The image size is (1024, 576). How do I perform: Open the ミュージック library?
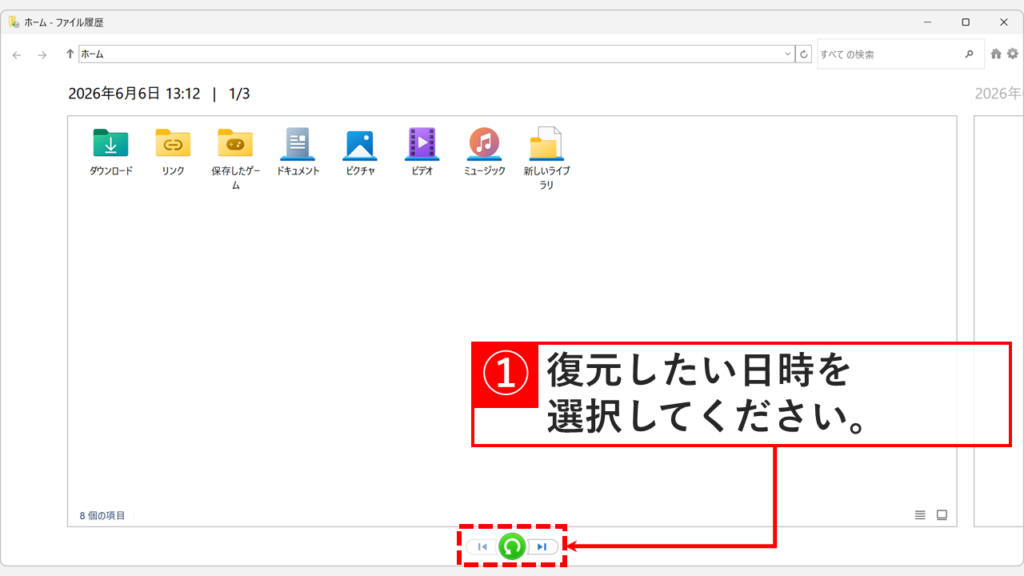pyautogui.click(x=485, y=152)
